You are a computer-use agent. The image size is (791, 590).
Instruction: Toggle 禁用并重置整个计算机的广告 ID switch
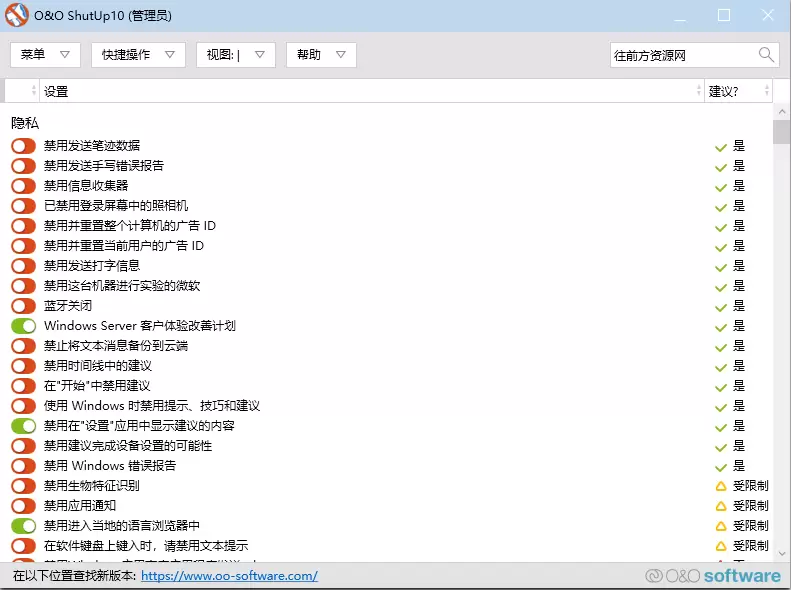(23, 226)
